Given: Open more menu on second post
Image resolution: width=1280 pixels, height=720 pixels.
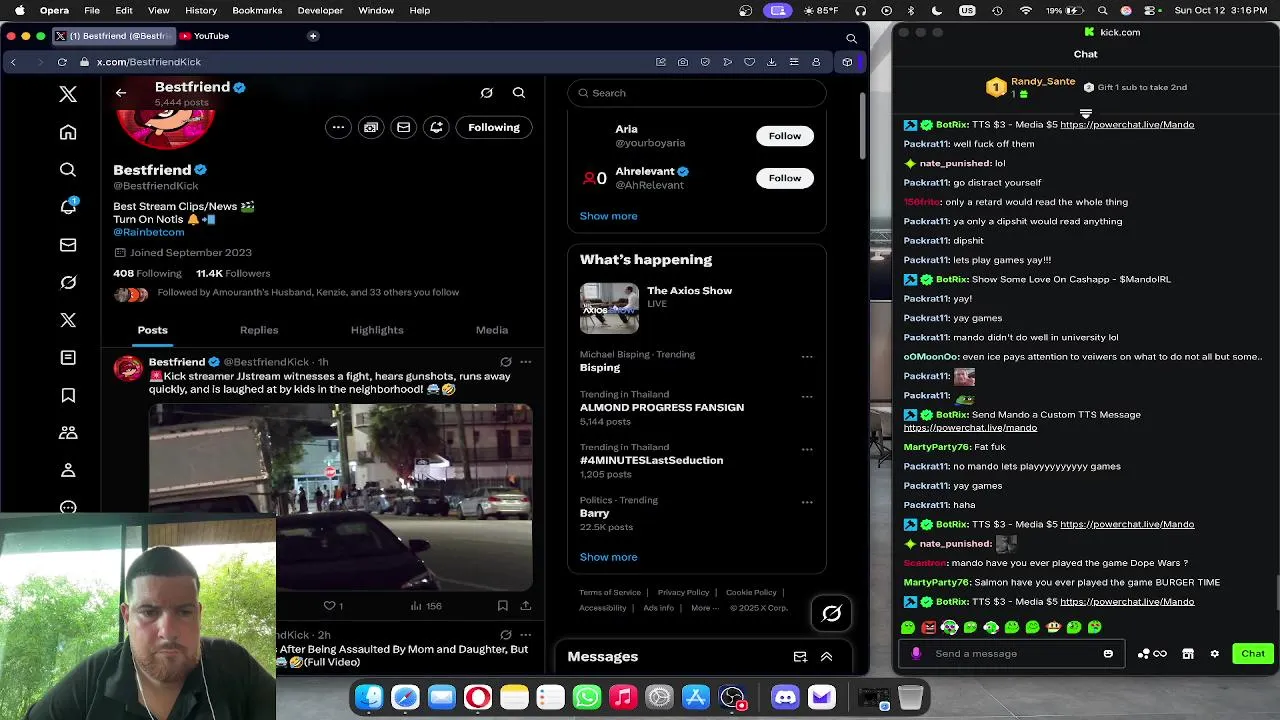Looking at the screenshot, I should pos(526,635).
